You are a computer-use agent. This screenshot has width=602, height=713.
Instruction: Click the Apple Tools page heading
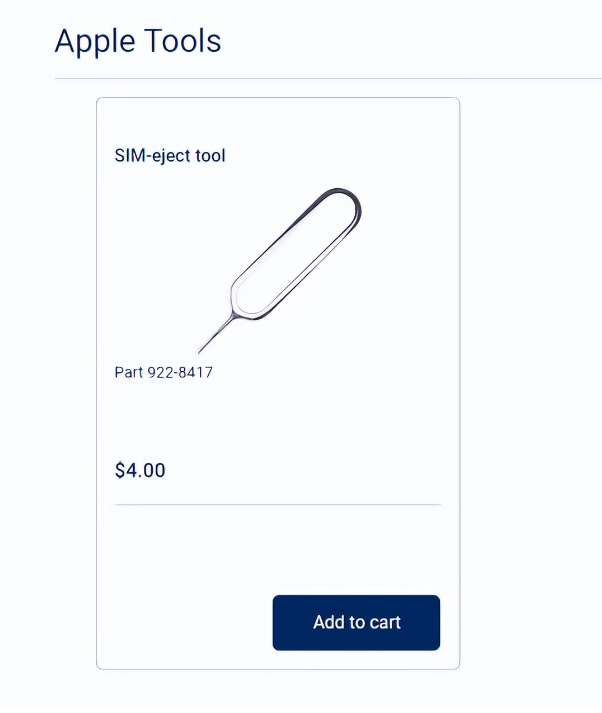pyautogui.click(x=138, y=41)
